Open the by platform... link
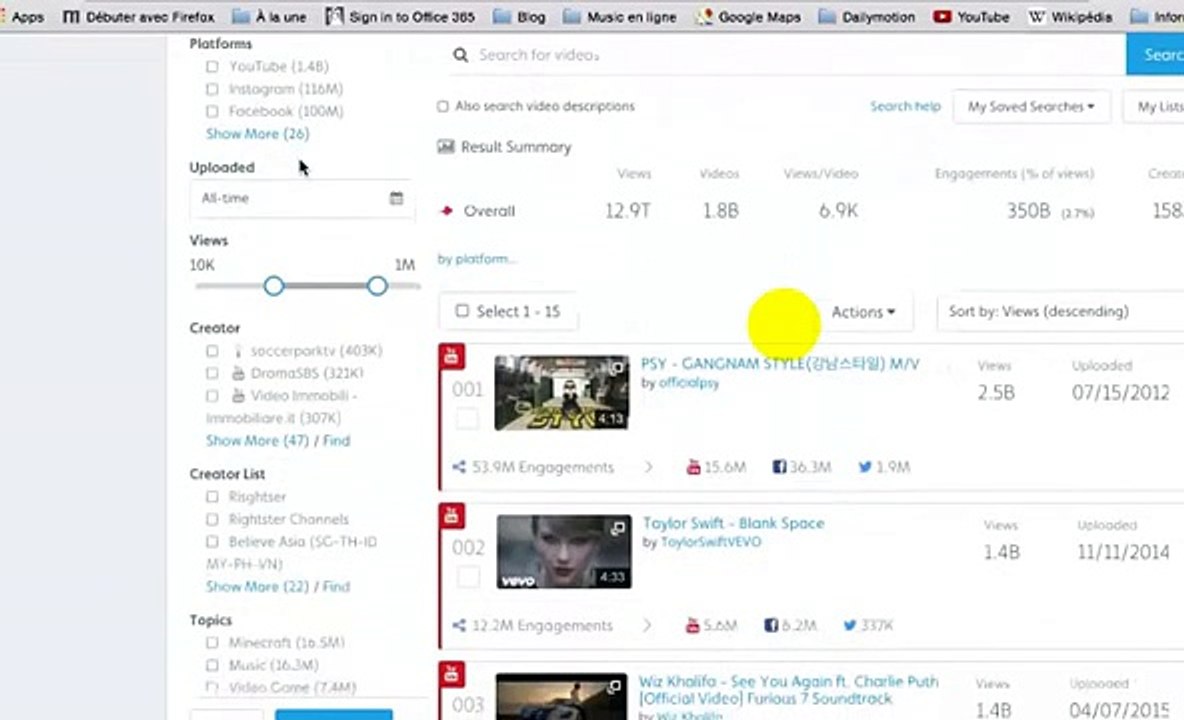Image resolution: width=1184 pixels, height=720 pixels. tap(476, 259)
